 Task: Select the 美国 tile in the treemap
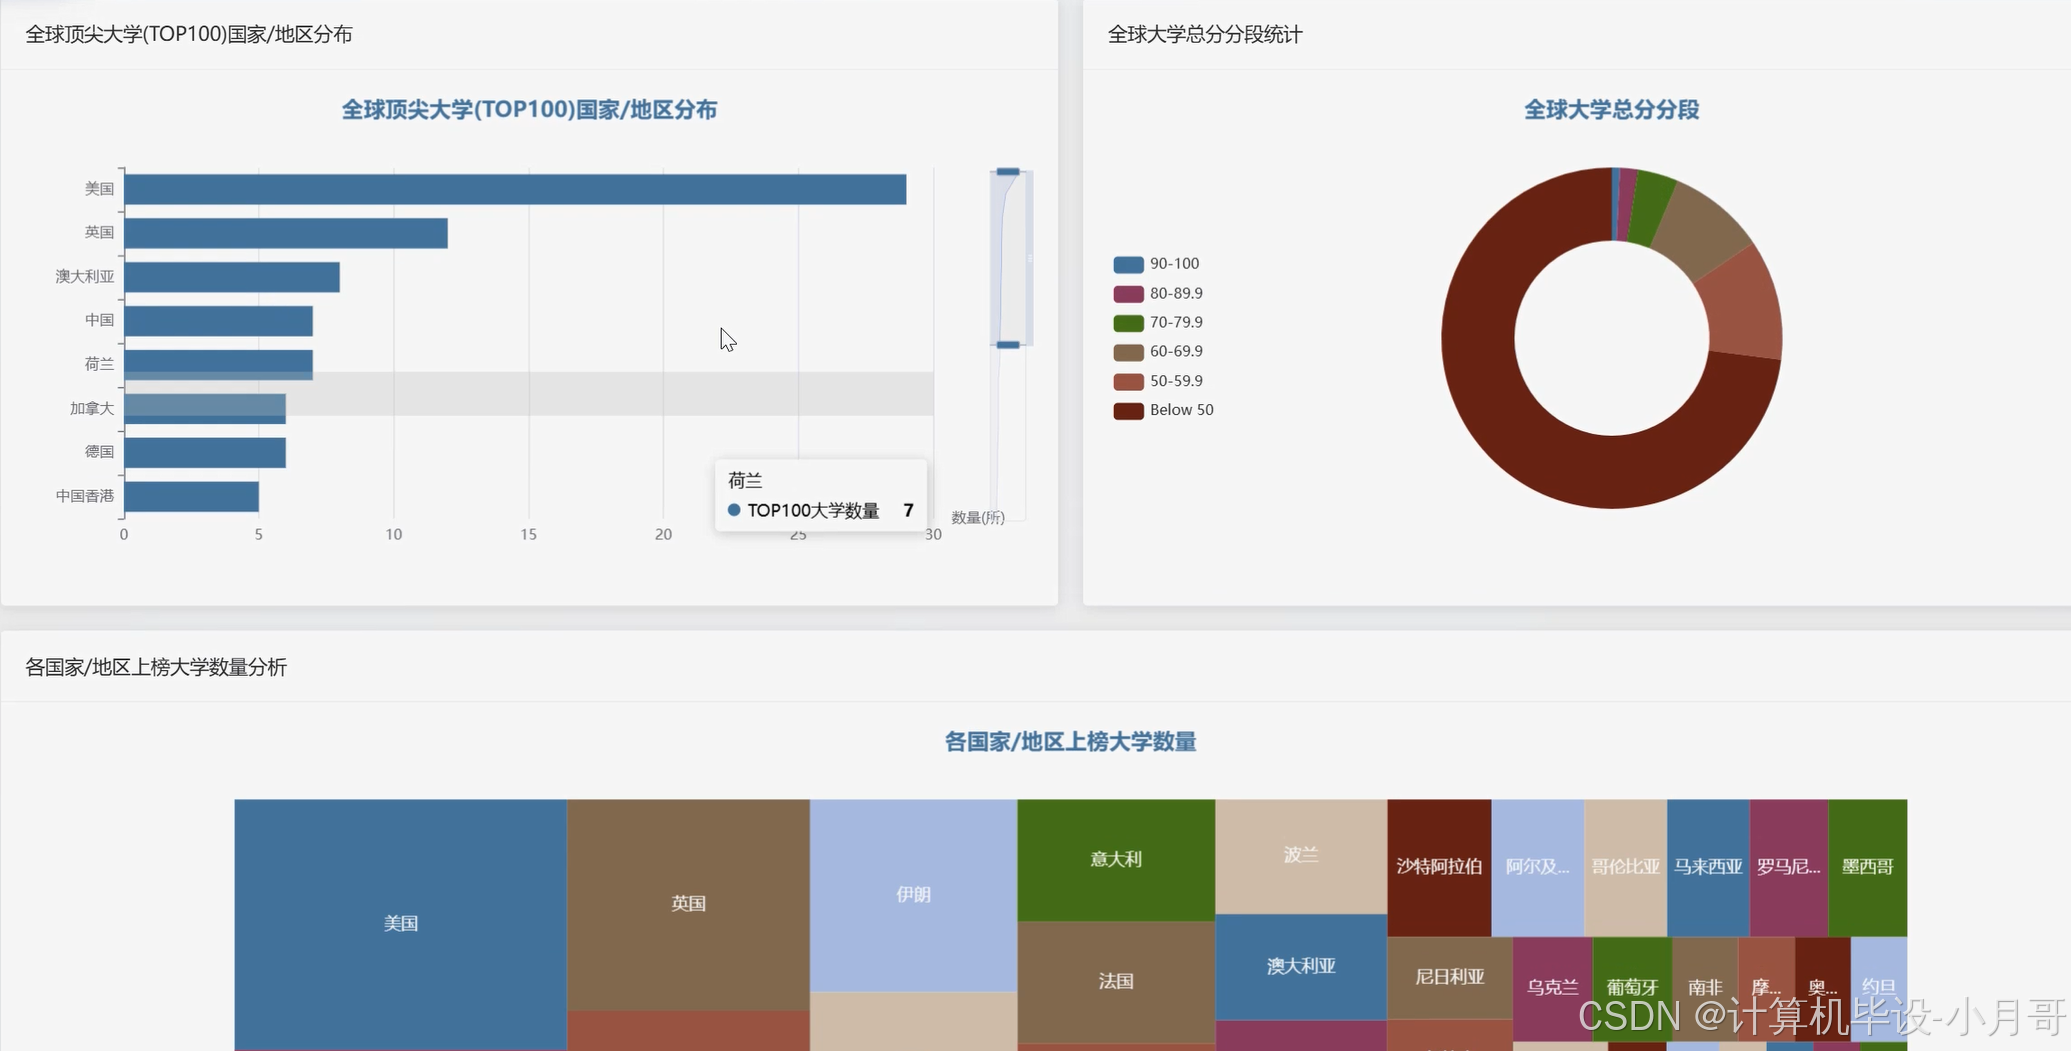[x=400, y=922]
